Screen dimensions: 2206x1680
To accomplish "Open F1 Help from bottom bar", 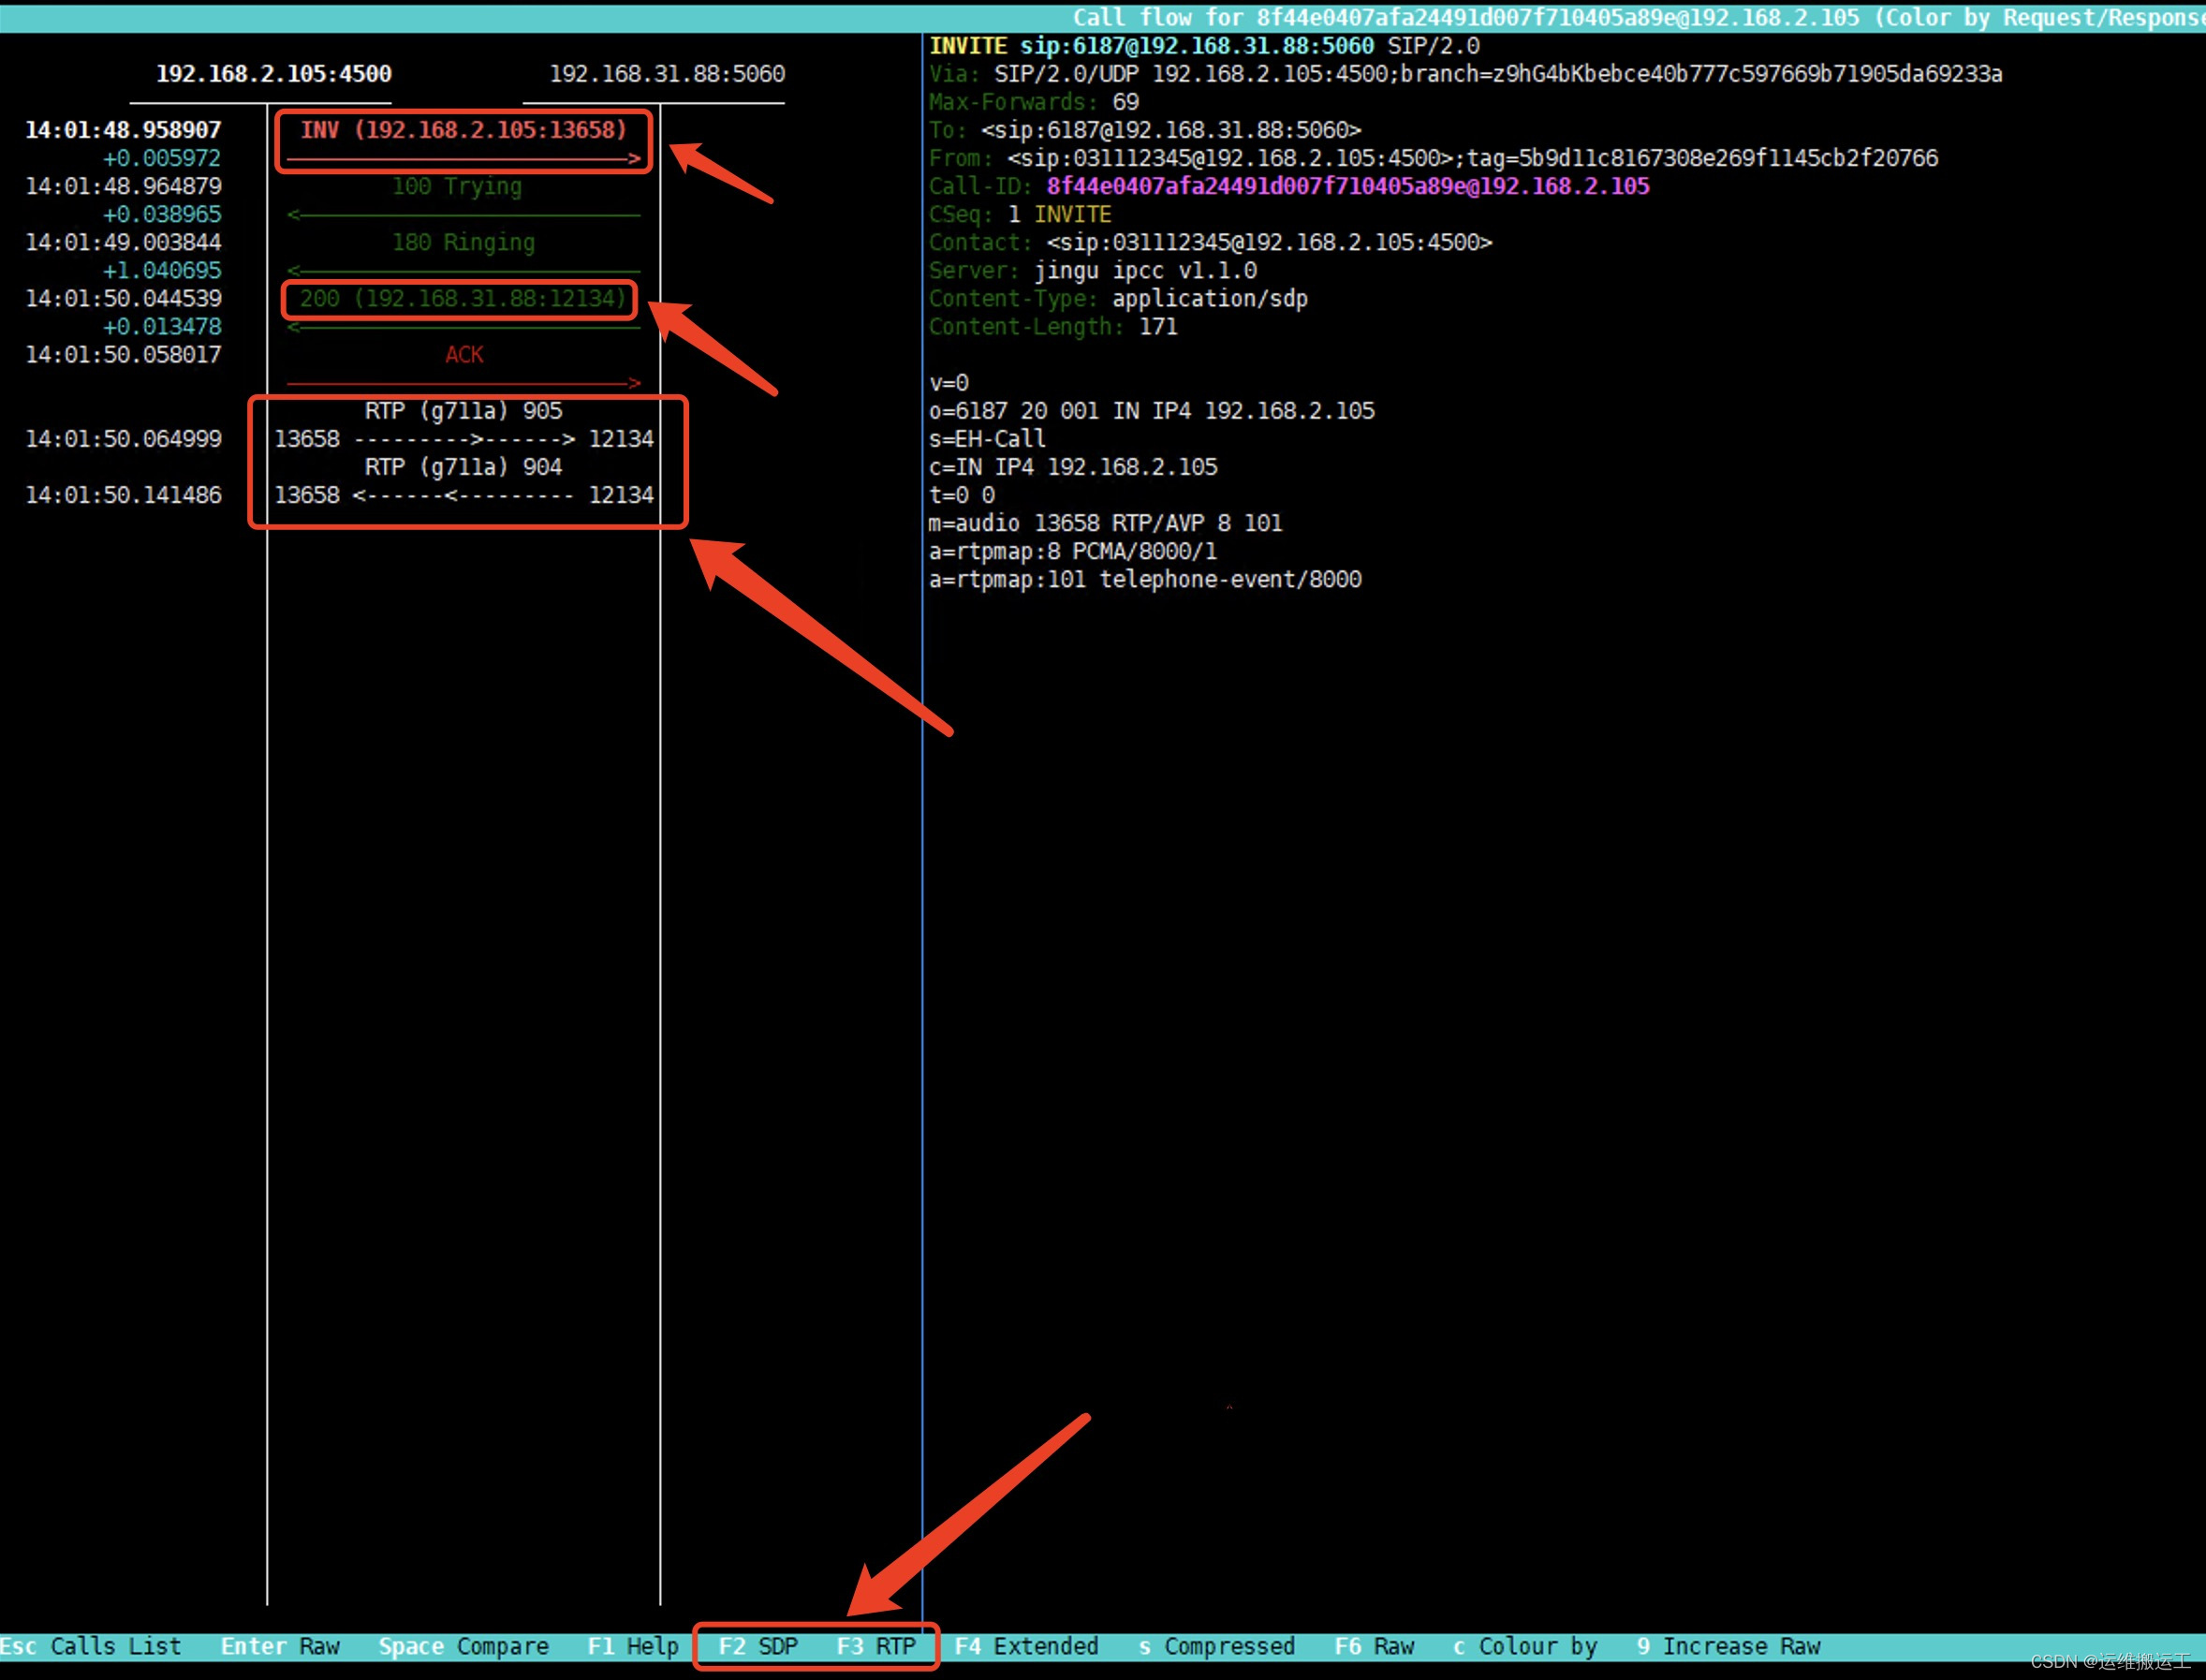I will click(x=632, y=1646).
